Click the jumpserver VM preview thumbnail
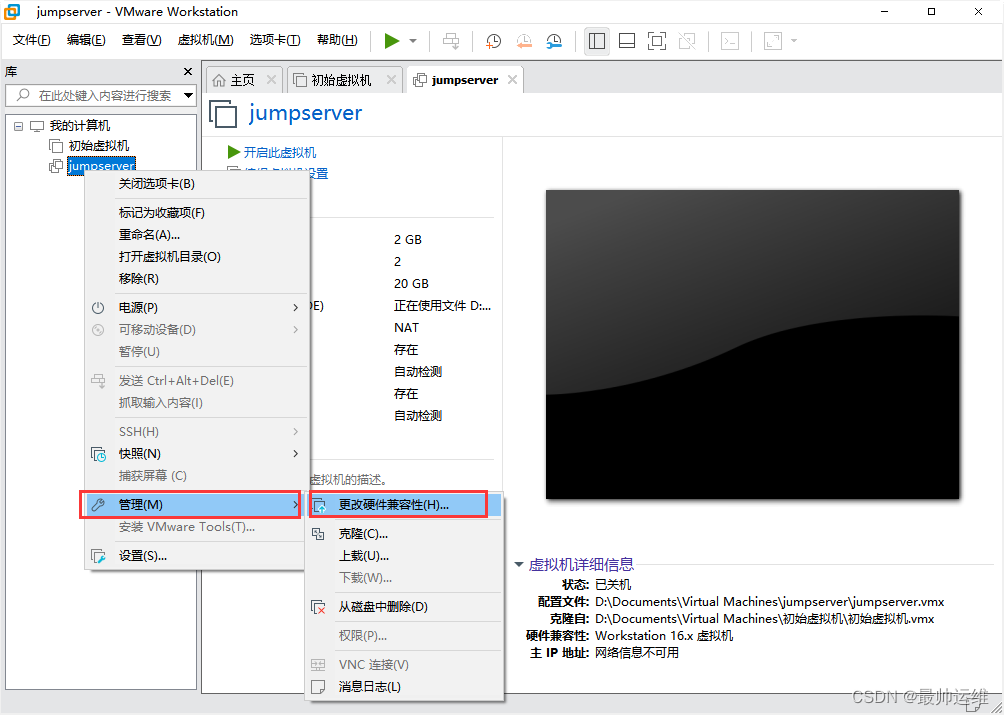Image resolution: width=1004 pixels, height=715 pixels. pyautogui.click(x=752, y=344)
